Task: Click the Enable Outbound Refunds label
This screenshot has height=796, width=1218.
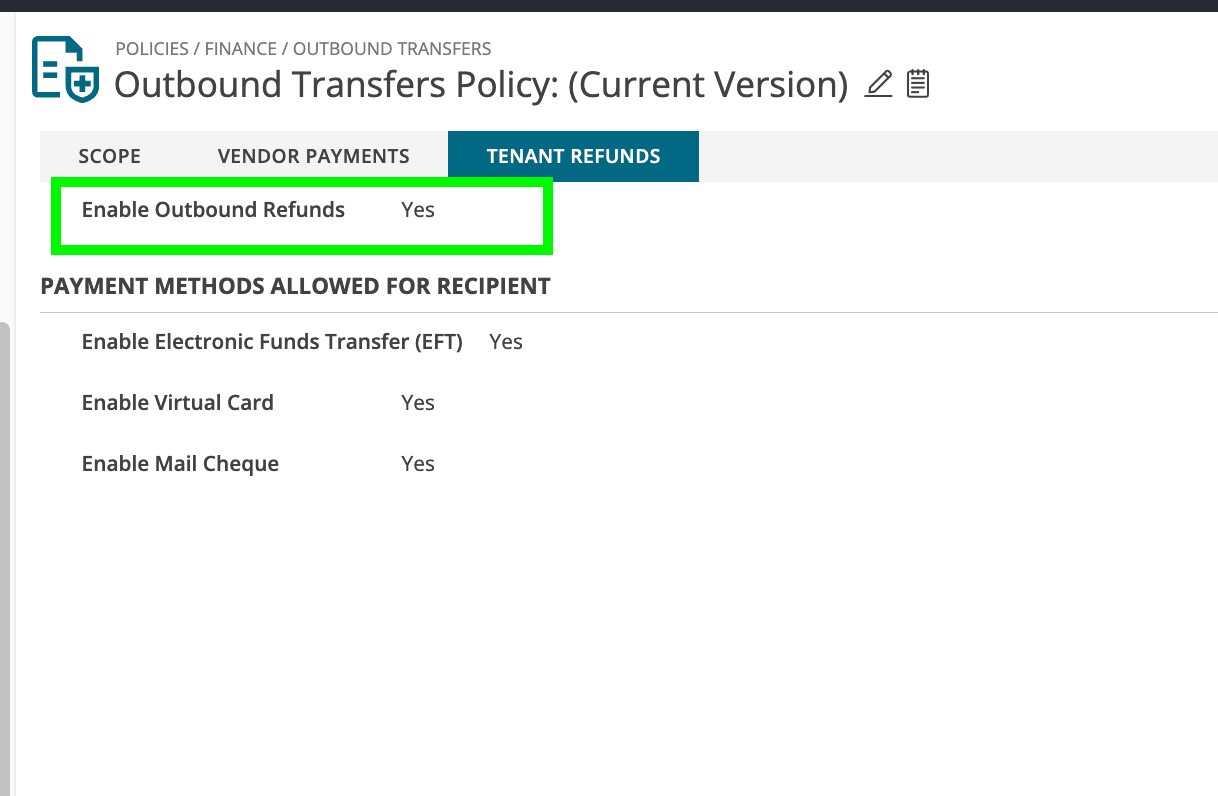Action: coord(213,210)
